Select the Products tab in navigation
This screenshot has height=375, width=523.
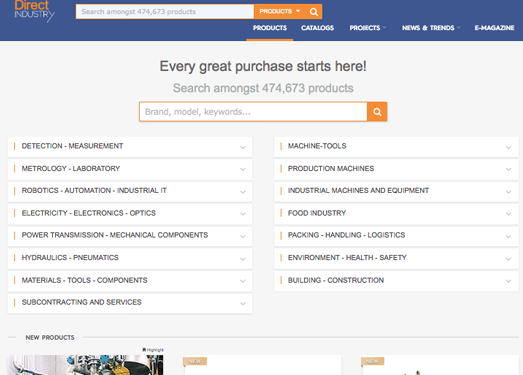pos(270,28)
